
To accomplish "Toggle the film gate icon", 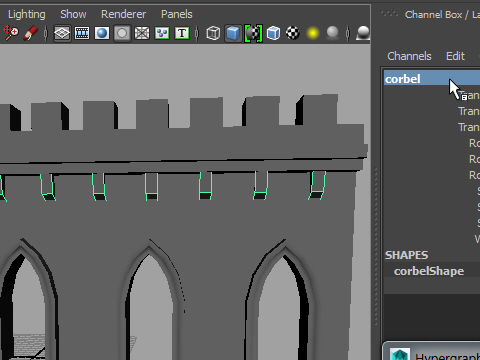I will pyautogui.click(x=82, y=33).
